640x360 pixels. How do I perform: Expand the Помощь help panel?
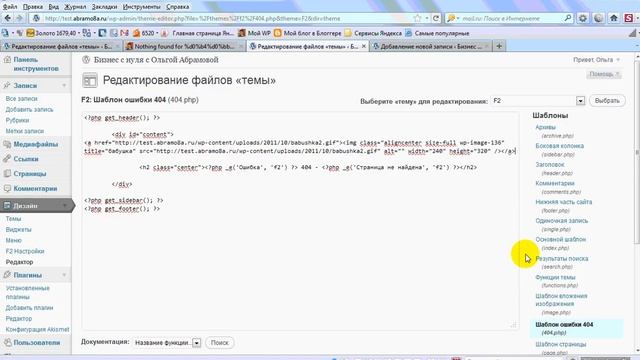tap(604, 74)
